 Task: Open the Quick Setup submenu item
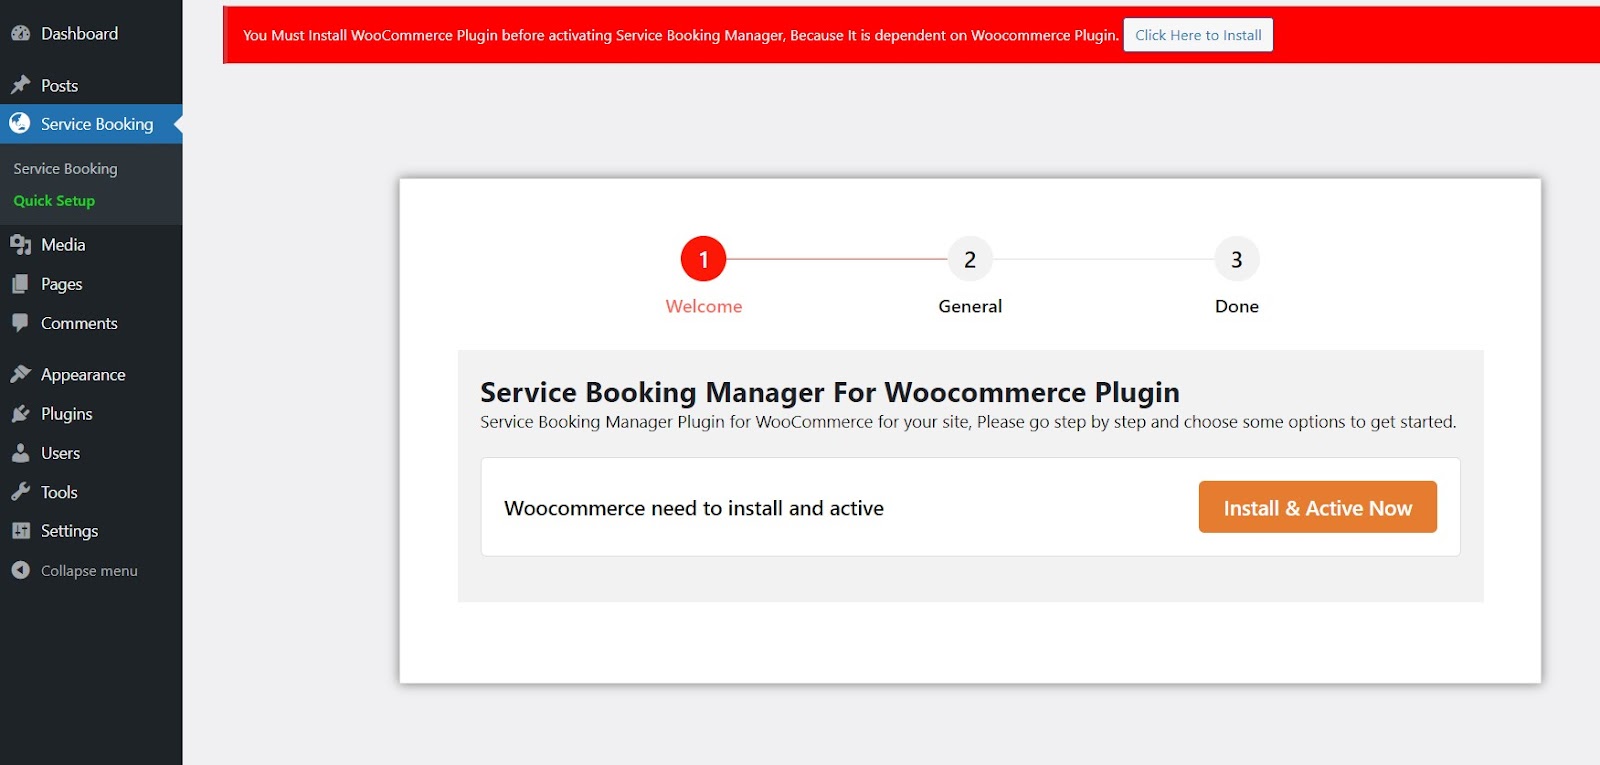click(x=54, y=201)
